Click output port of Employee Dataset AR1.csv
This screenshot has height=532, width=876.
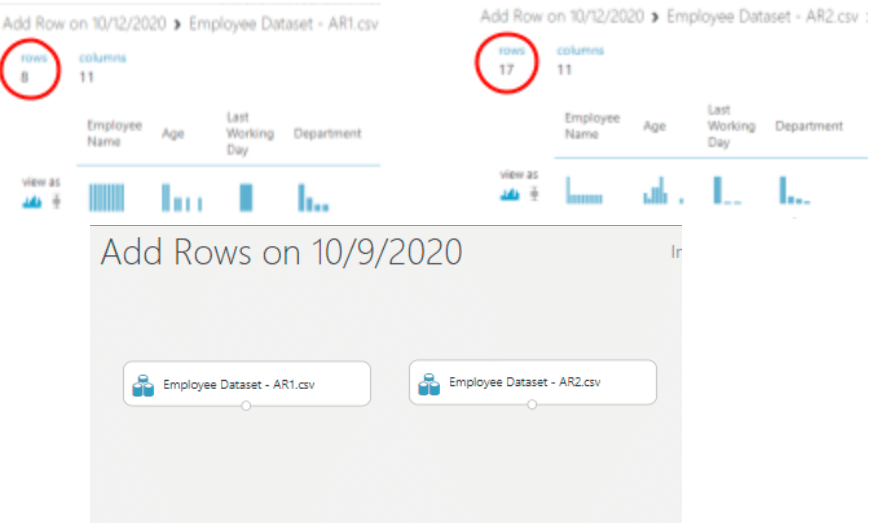[246, 406]
